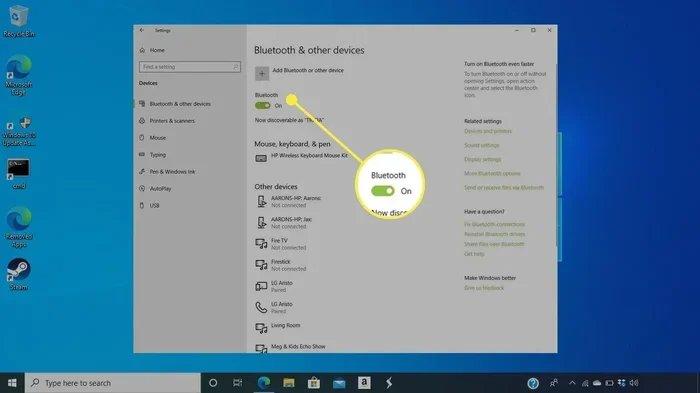This screenshot has width=700, height=393.
Task: Open the Amazon app on taskbar
Action: 364,383
